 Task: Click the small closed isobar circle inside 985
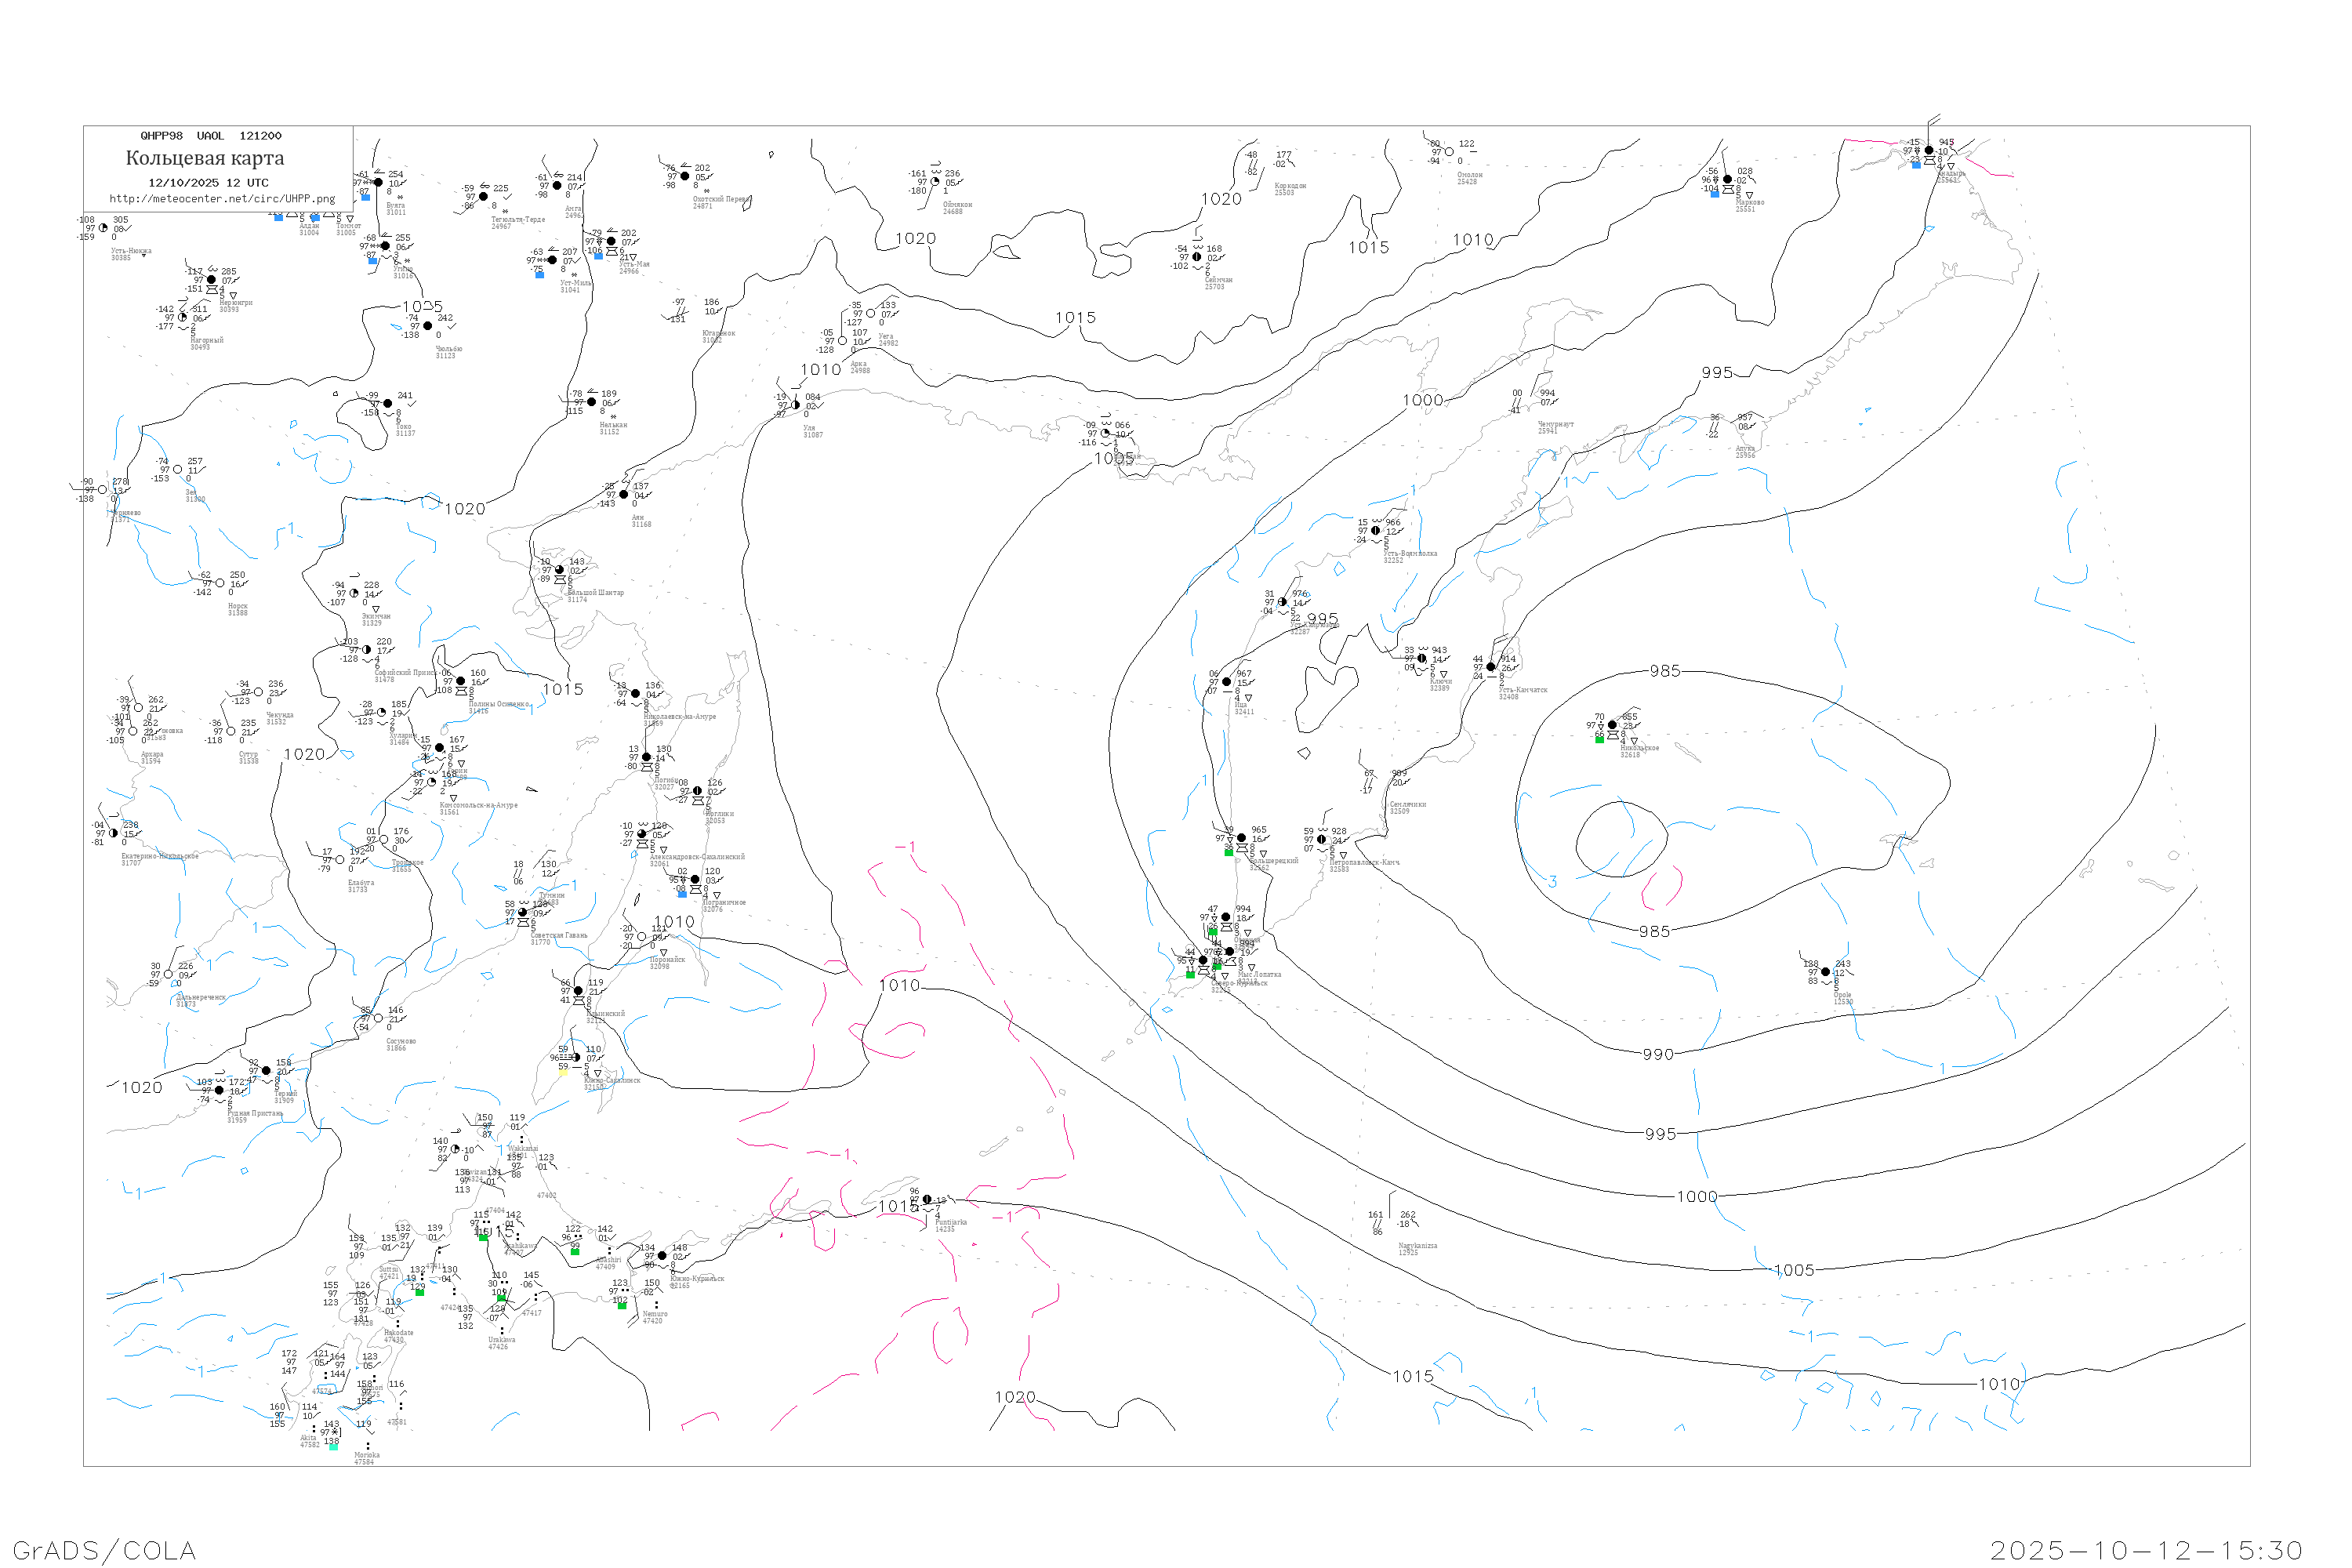(1621, 840)
